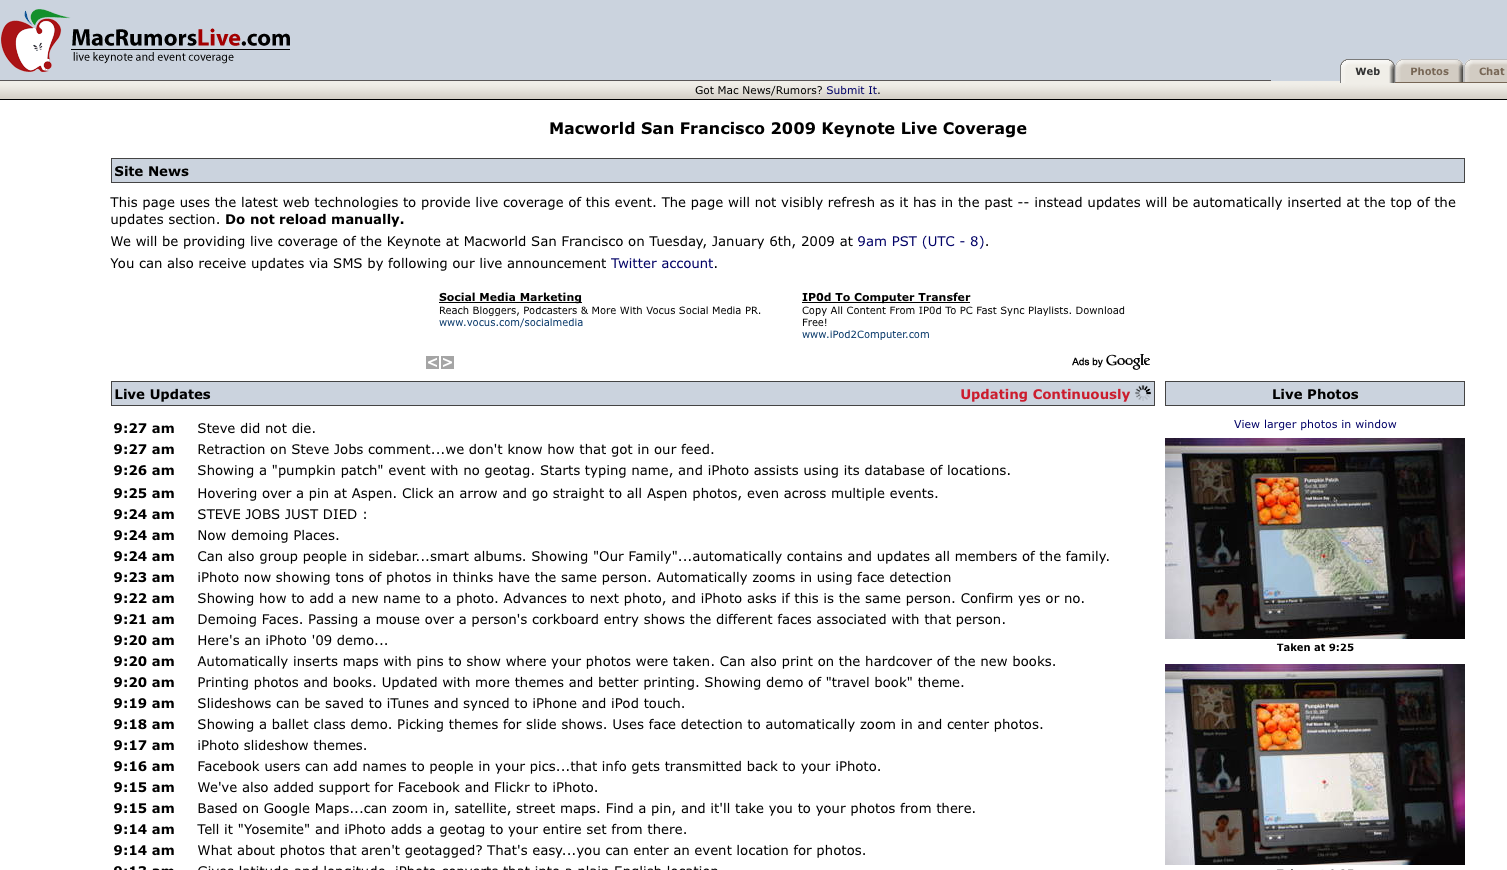Click the 'Retraction on Steve Jobs comment' update

click(x=456, y=449)
